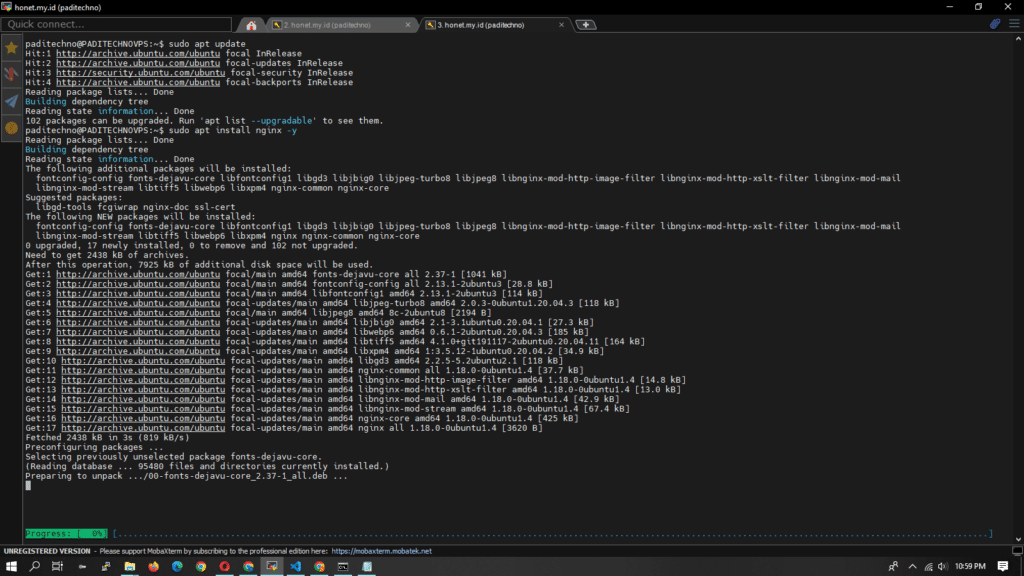Open a new session tab with plus button
The width and height of the screenshot is (1024, 576).
[585, 24]
